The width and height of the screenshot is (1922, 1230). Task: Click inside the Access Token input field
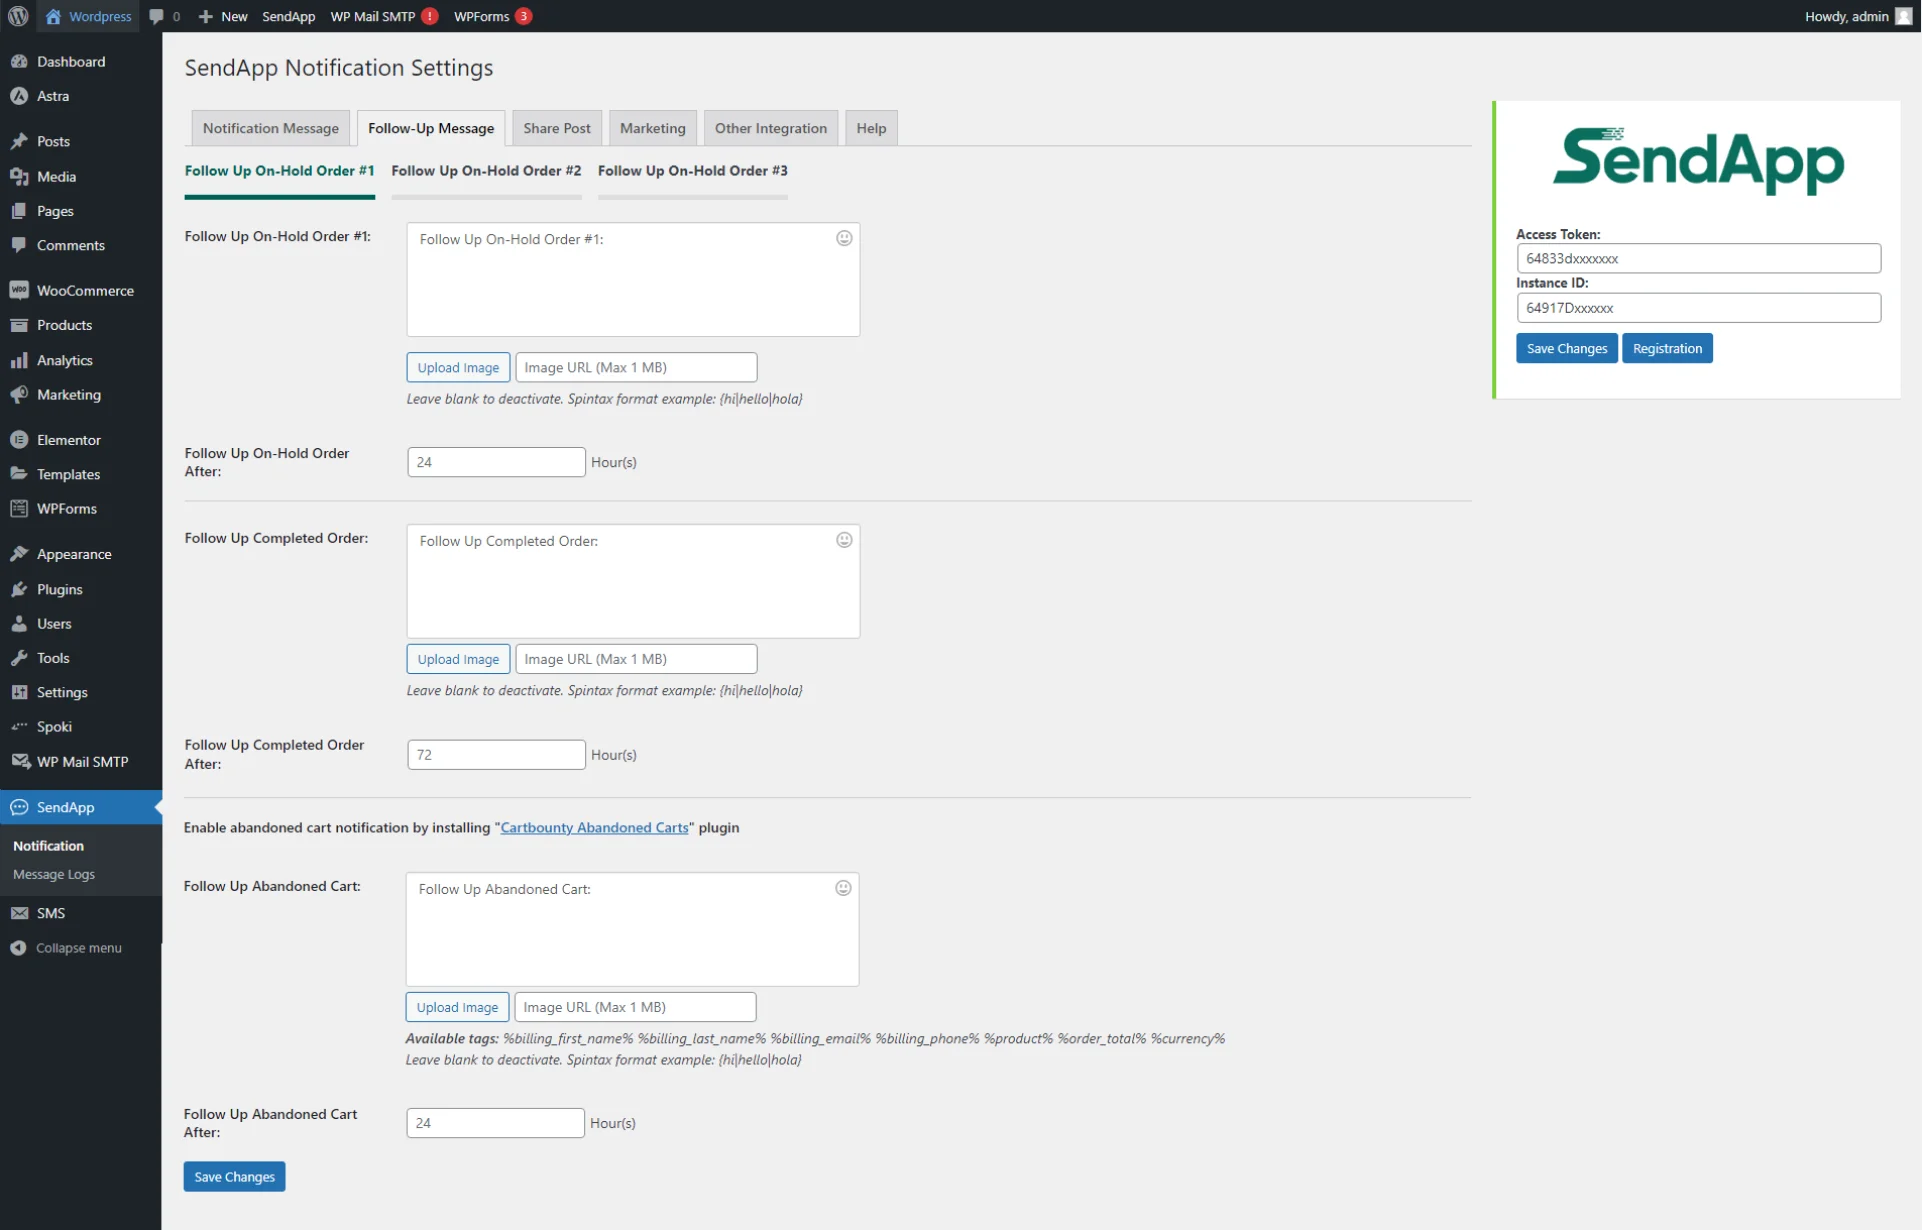click(1697, 258)
